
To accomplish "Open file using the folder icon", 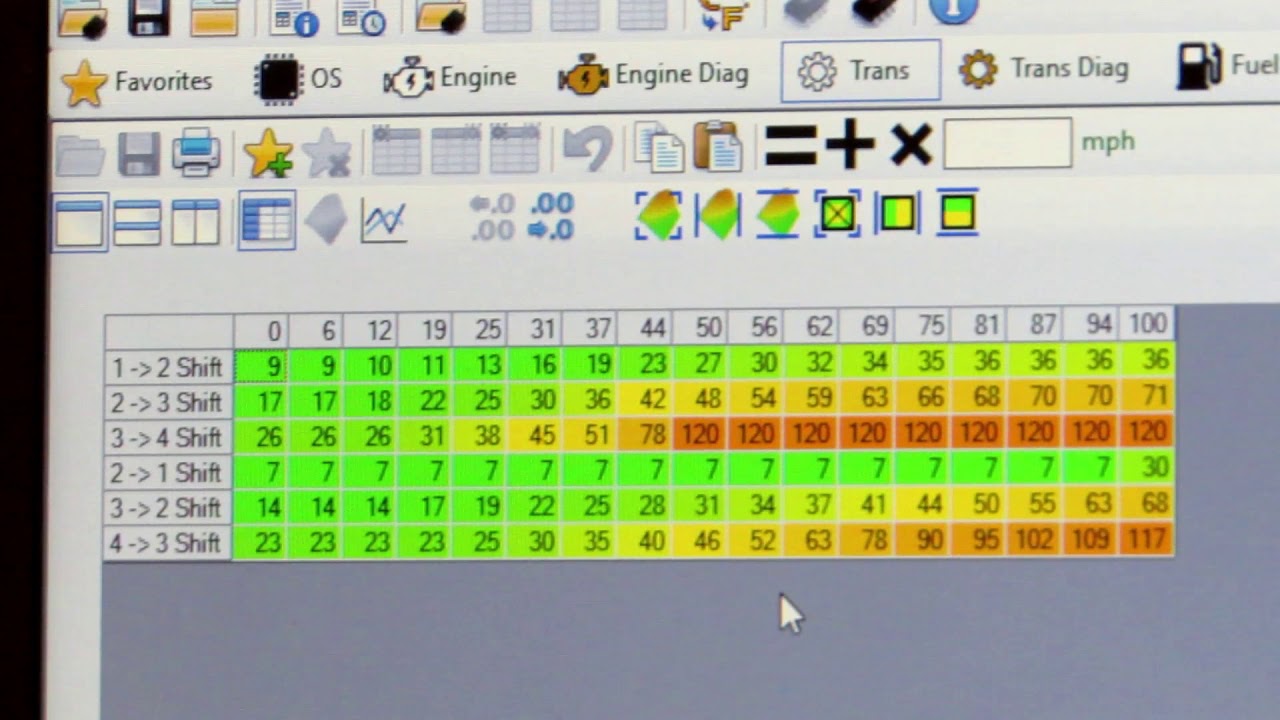I will (80, 155).
